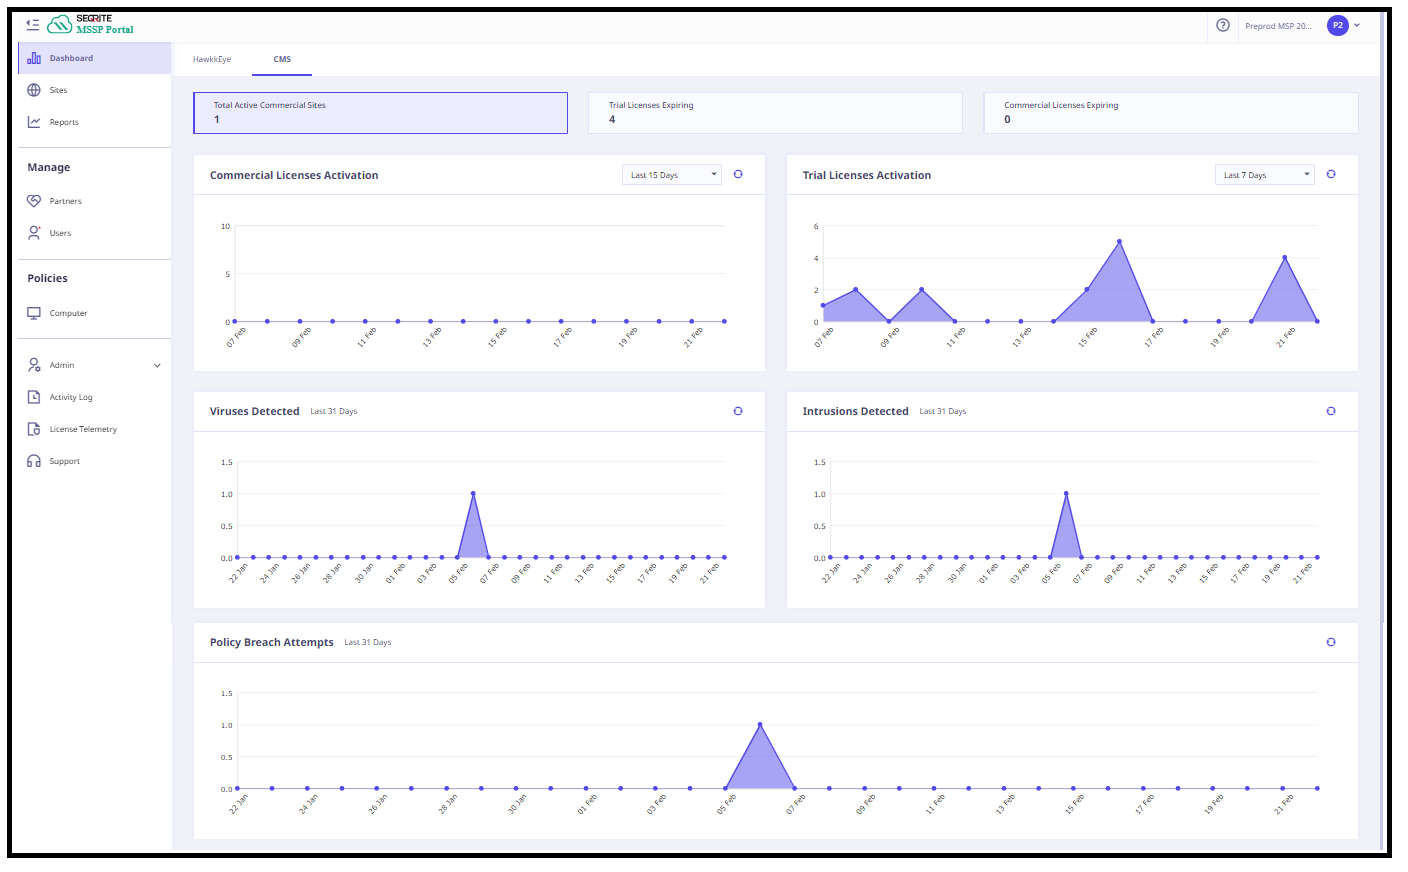Click the Policies section label
The height and width of the screenshot is (872, 1408).
coord(48,278)
